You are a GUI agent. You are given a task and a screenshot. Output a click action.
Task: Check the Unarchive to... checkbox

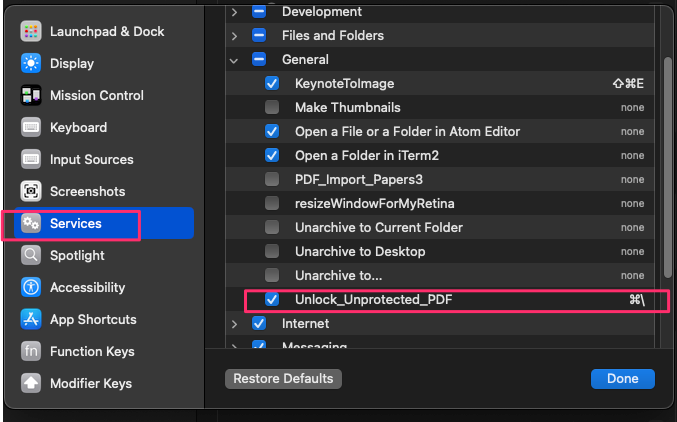272,275
